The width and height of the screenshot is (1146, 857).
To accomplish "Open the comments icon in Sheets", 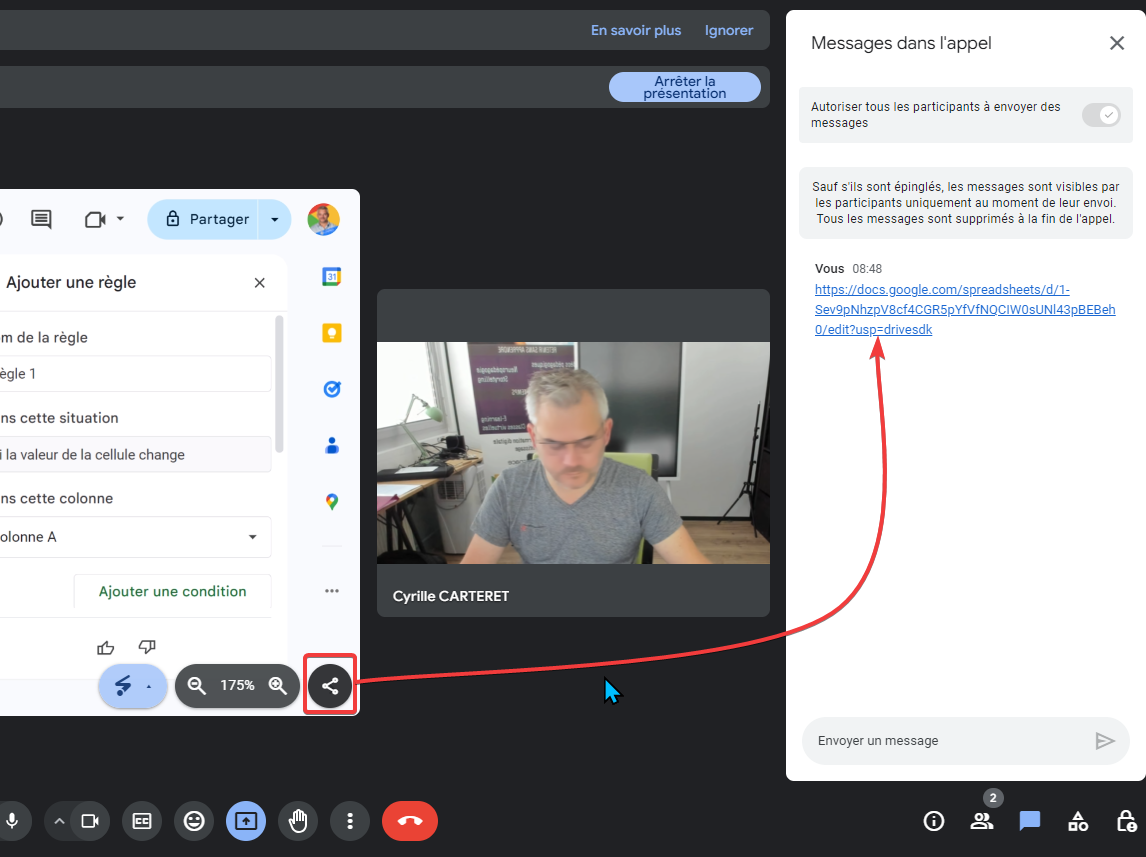I will tap(41, 219).
